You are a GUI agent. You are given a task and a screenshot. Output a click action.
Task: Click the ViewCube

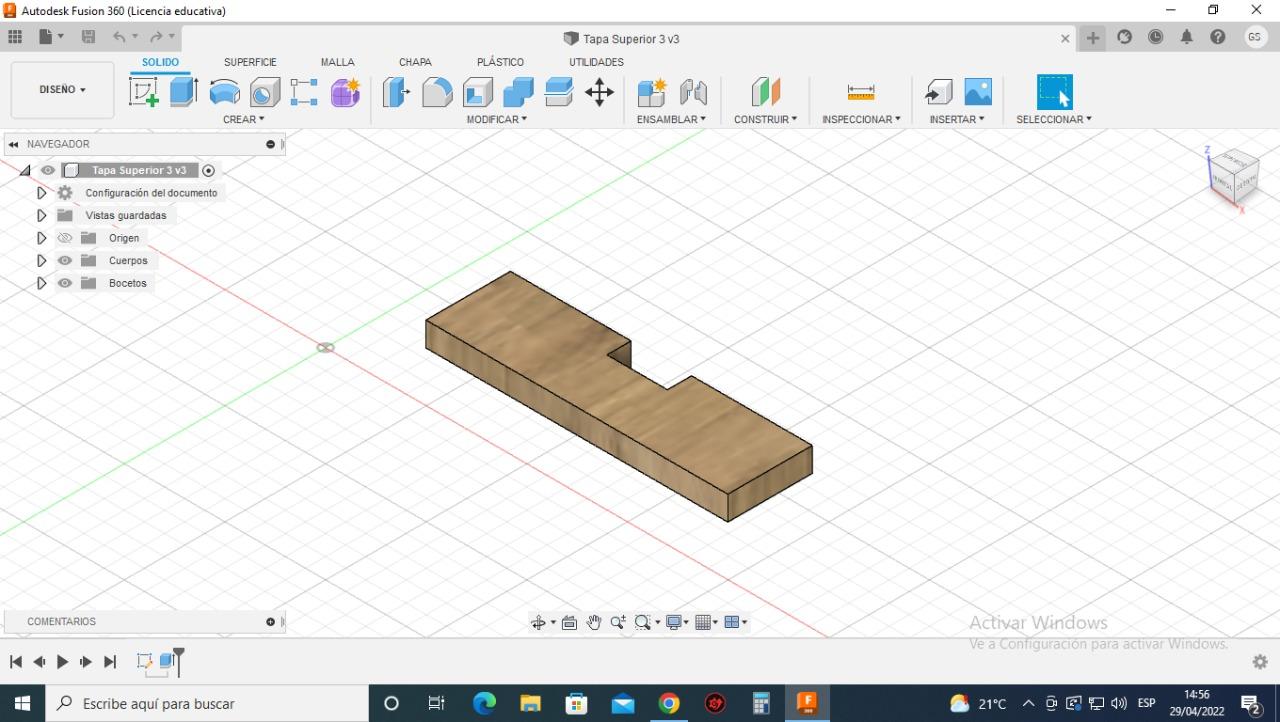tap(1234, 176)
